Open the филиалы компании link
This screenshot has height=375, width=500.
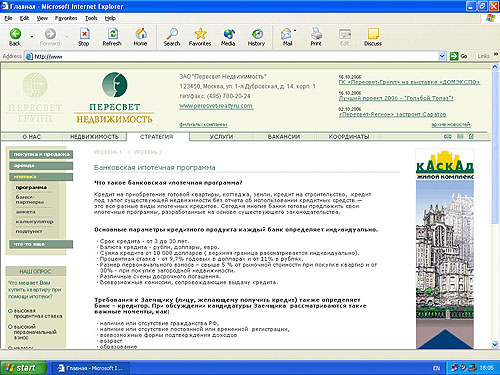(x=203, y=125)
